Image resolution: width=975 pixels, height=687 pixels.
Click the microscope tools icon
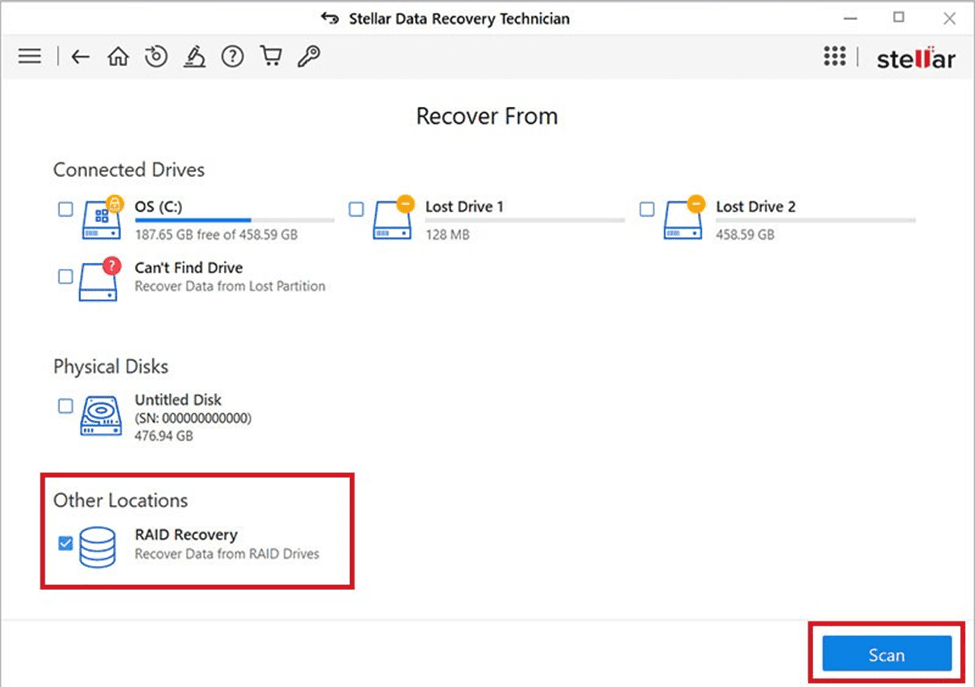coord(195,57)
